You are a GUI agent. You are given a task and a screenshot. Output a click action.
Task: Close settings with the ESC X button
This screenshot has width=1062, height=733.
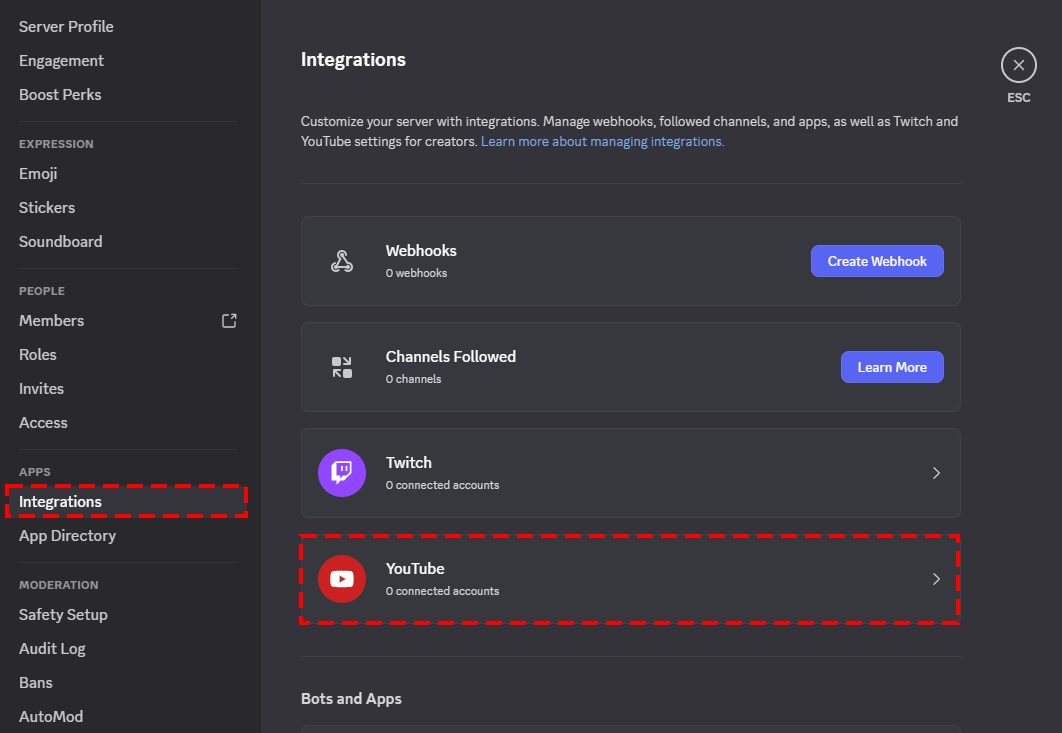[x=1019, y=65]
